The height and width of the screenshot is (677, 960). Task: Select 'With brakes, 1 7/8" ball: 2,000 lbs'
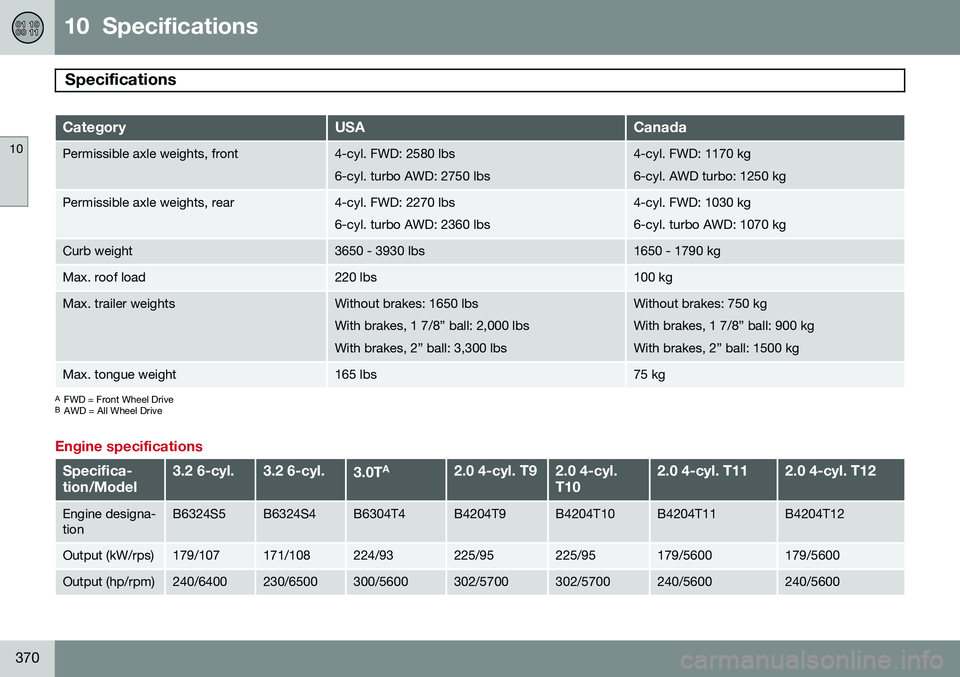point(432,326)
